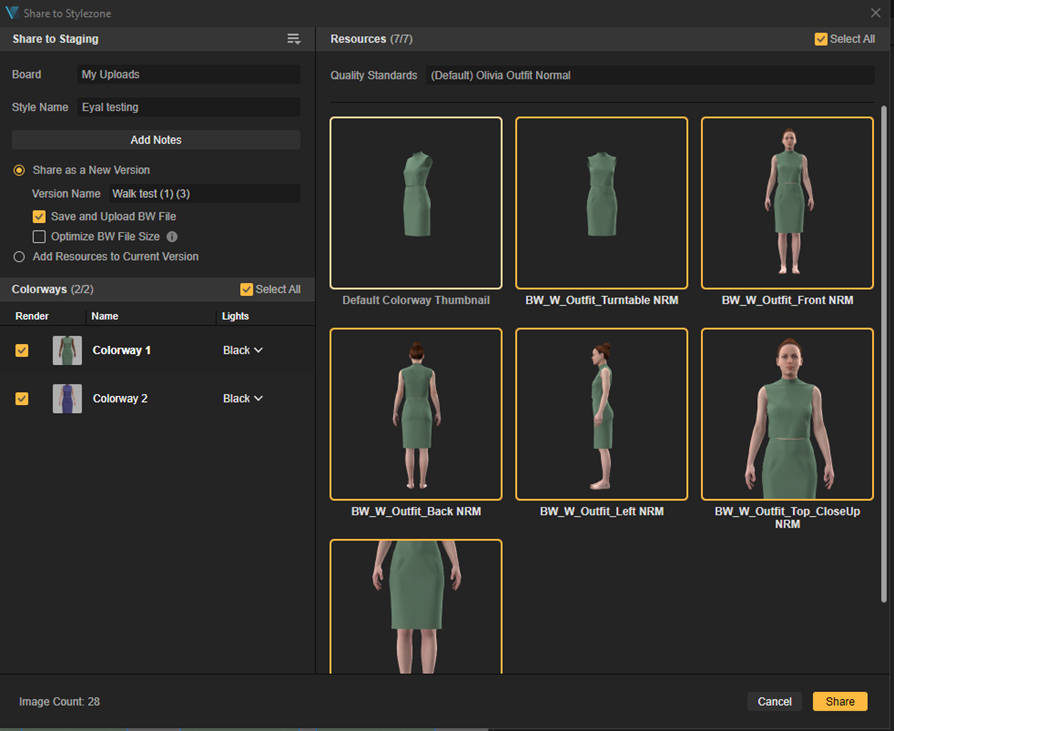The image size is (1062, 731).
Task: Enable Optimize BW File Size checkbox
Action: click(x=39, y=236)
